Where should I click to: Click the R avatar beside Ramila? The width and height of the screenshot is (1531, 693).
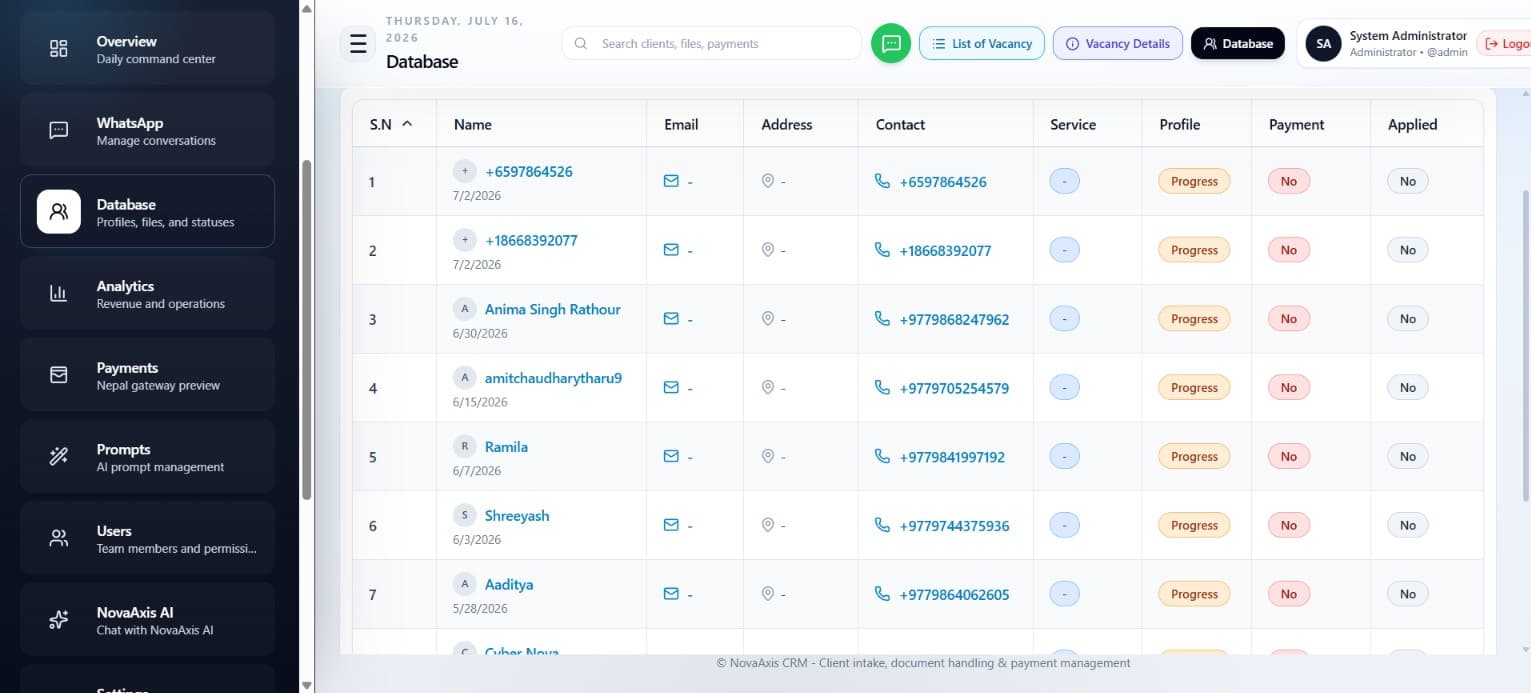[464, 446]
